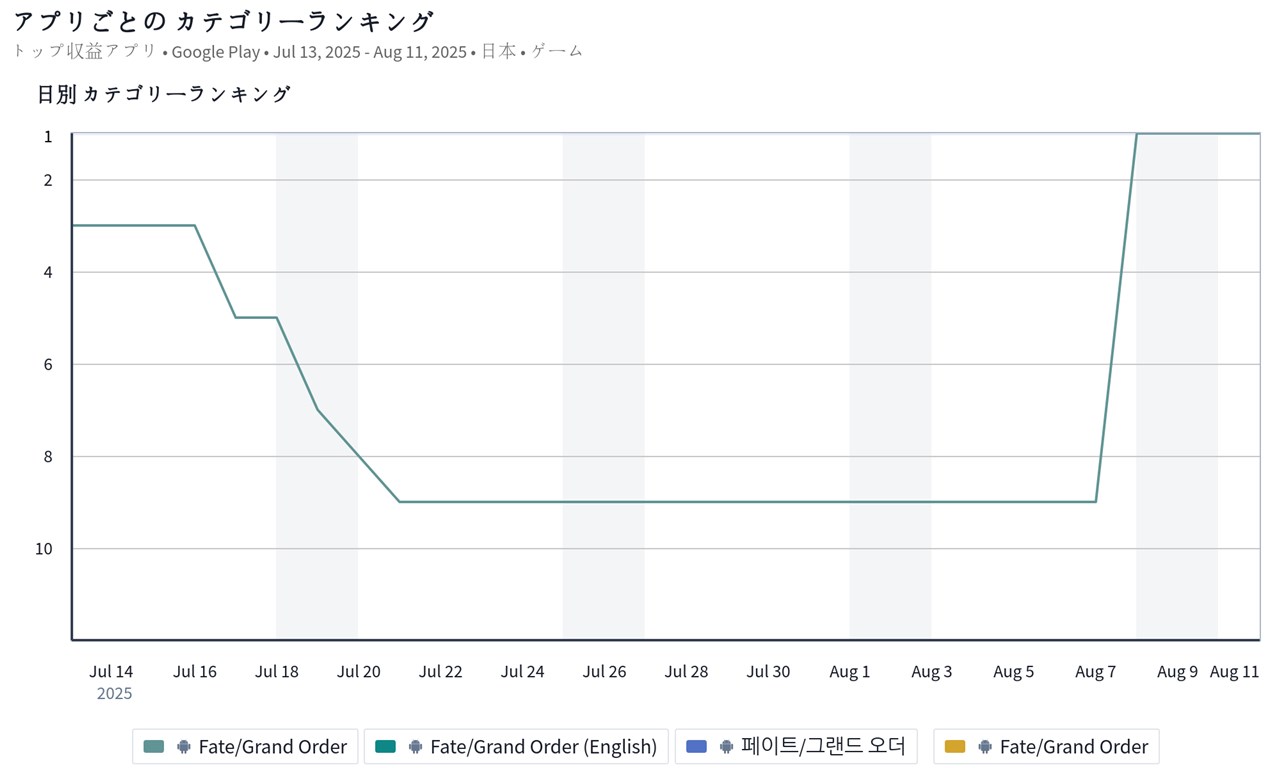
Task: Click the アプリごとの カテゴリーランキング title
Action: click(x=223, y=21)
